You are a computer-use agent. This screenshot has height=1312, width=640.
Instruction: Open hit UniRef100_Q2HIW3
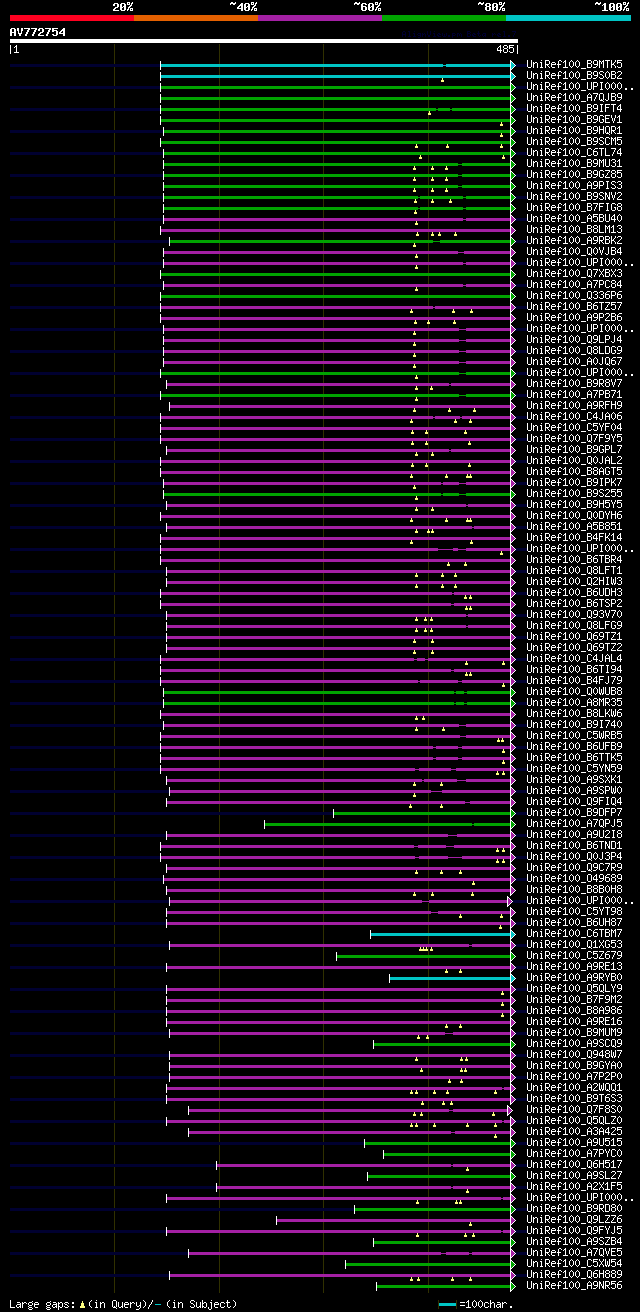tap(574, 581)
